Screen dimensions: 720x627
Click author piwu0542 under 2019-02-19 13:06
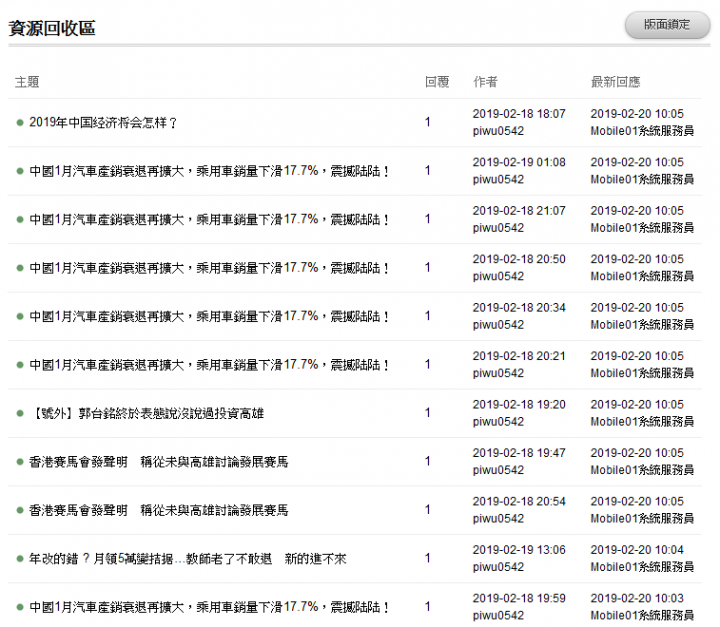pos(498,567)
